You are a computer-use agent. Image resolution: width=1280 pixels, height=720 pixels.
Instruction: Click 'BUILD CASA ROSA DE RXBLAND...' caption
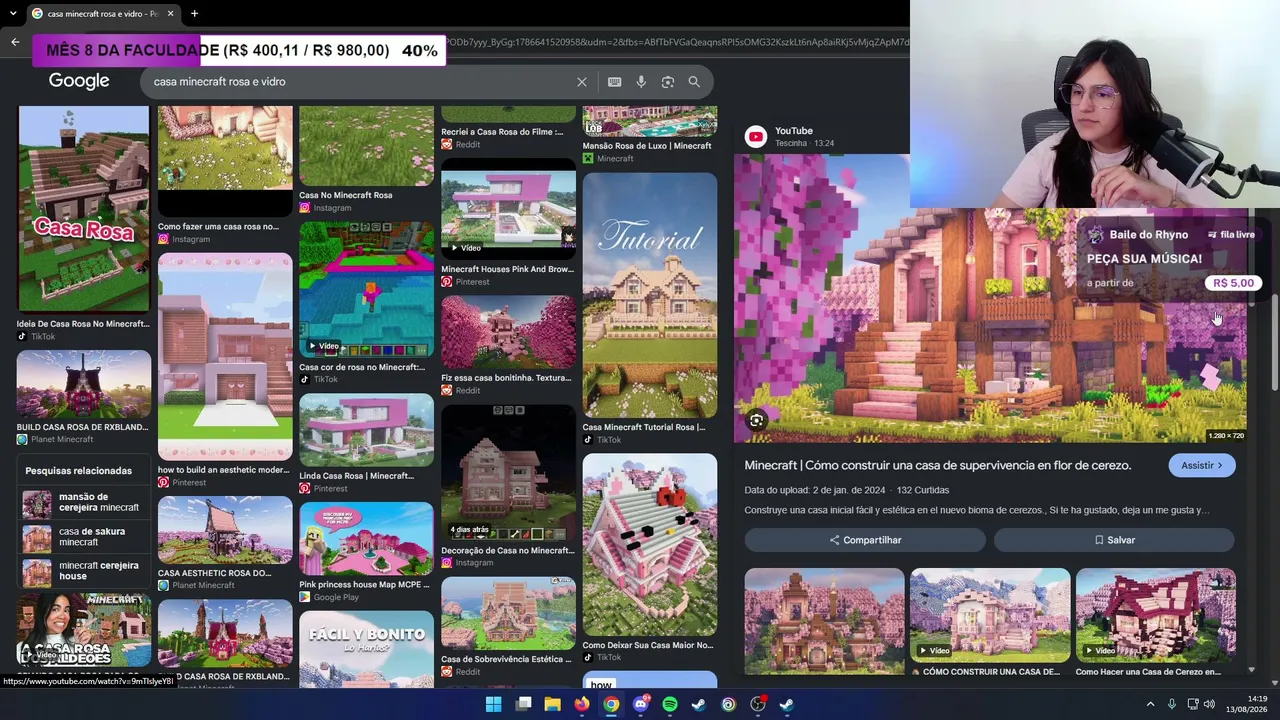coord(82,427)
